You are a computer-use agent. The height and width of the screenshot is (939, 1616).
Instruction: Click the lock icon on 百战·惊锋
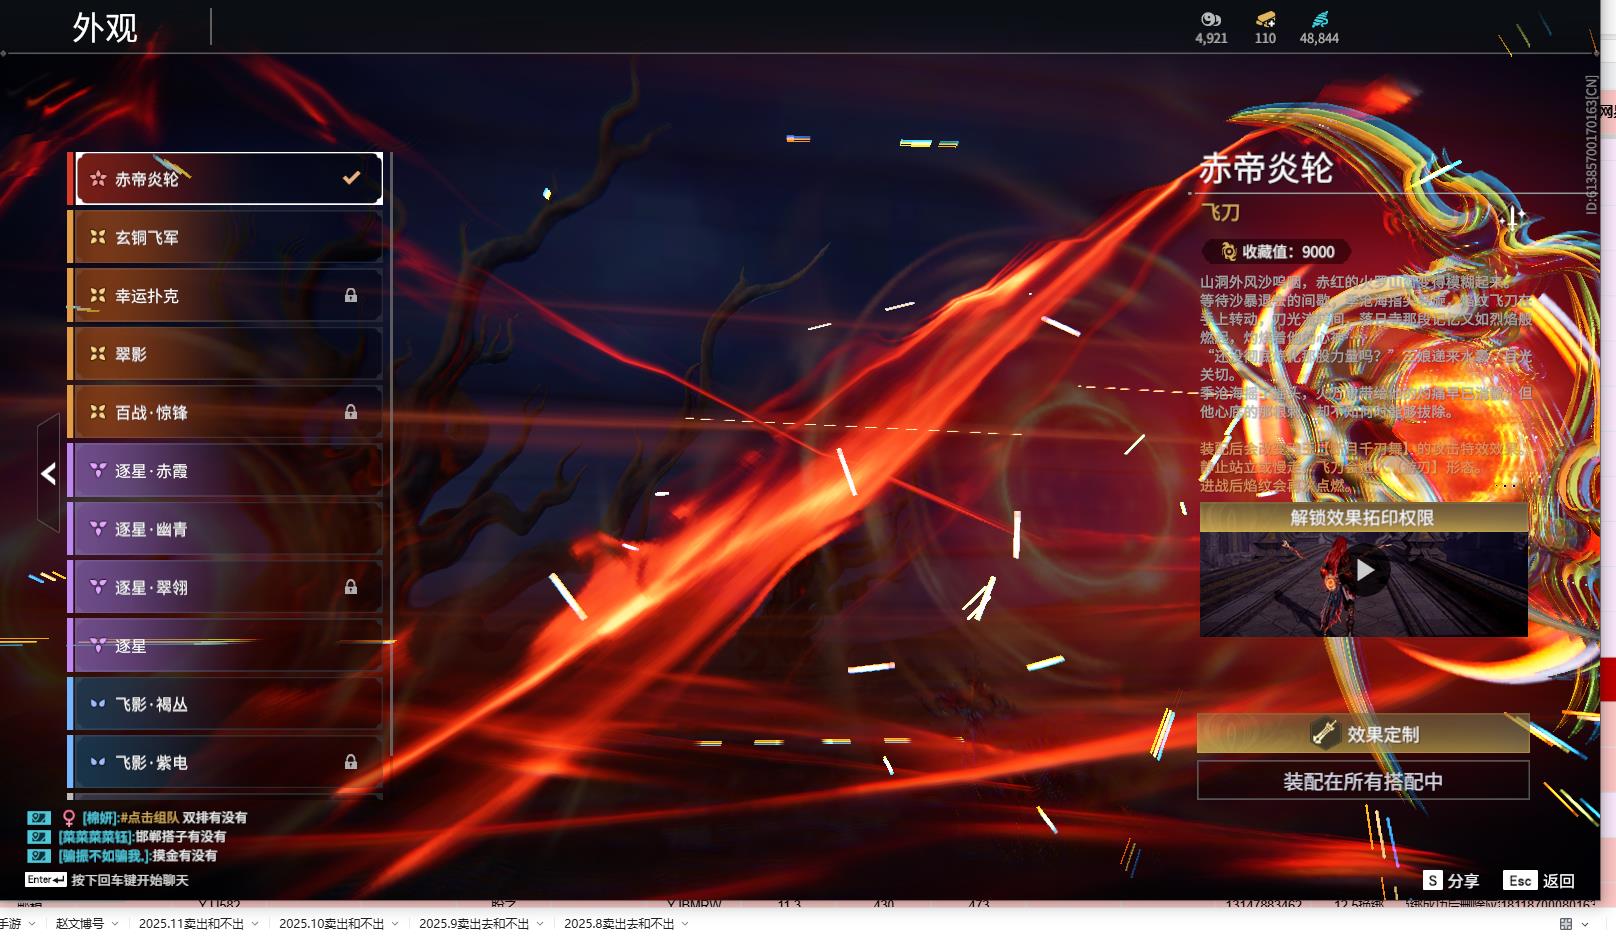[351, 411]
